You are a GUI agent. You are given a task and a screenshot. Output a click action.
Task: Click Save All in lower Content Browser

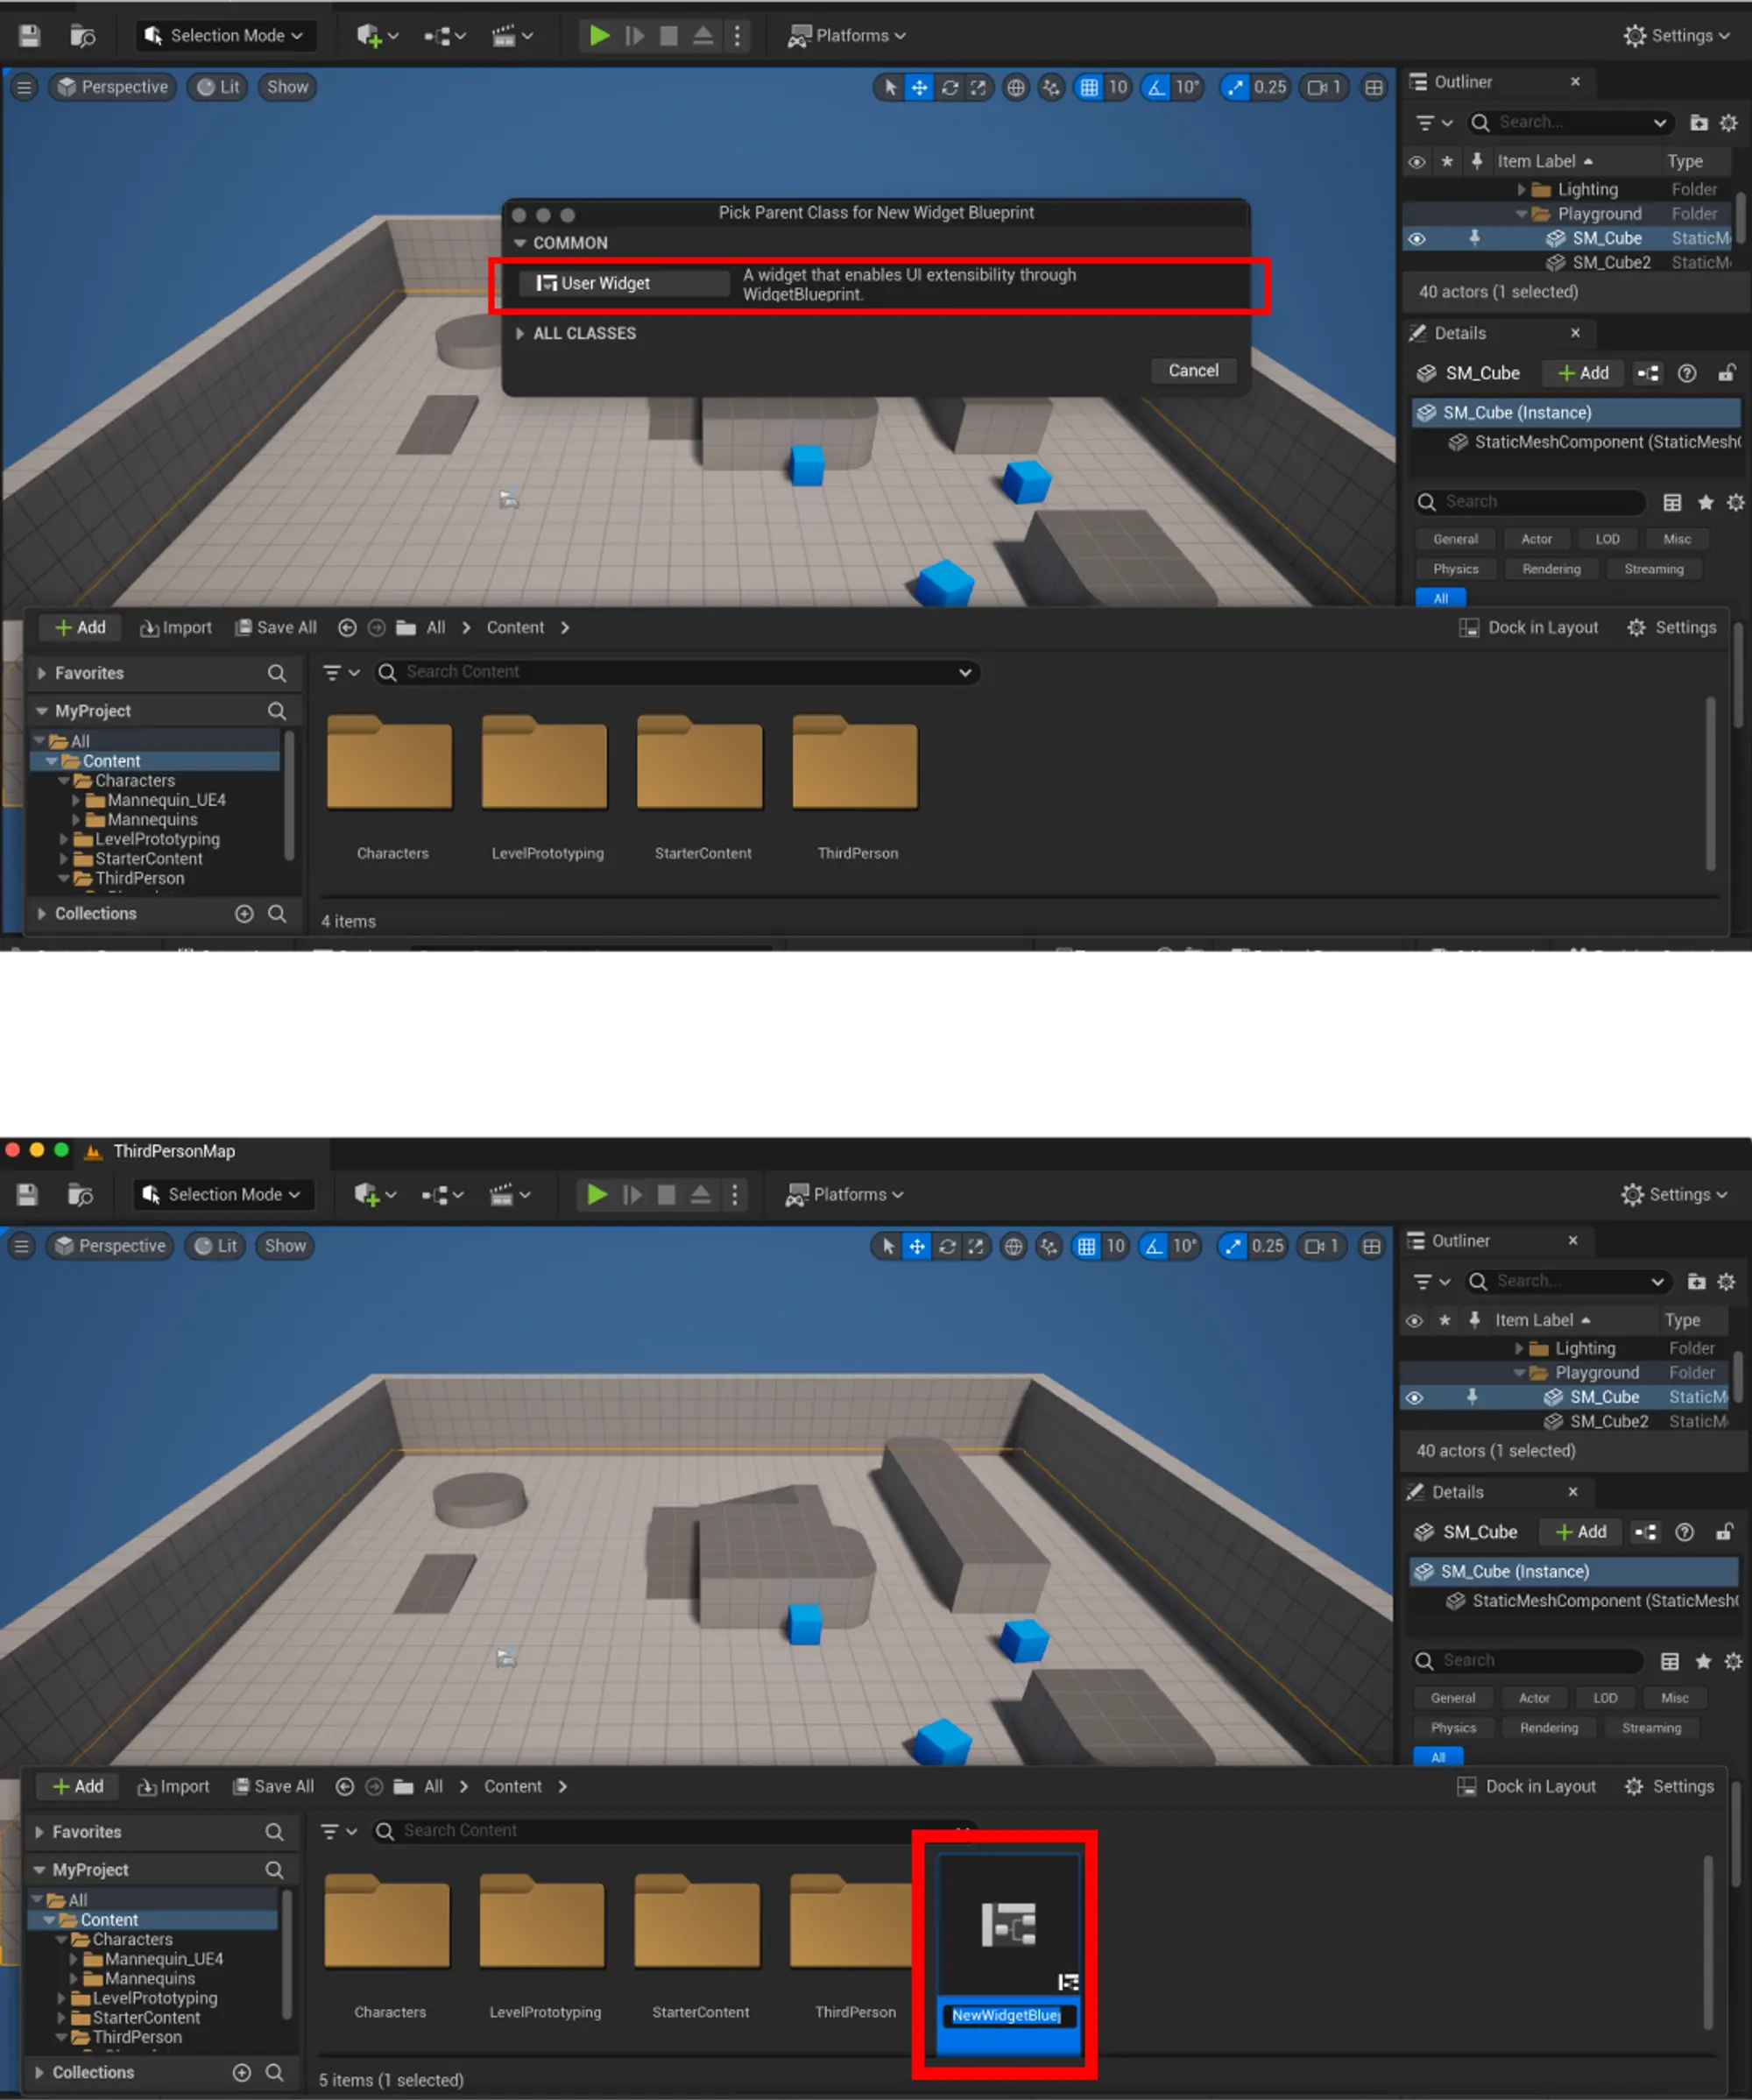click(273, 1786)
